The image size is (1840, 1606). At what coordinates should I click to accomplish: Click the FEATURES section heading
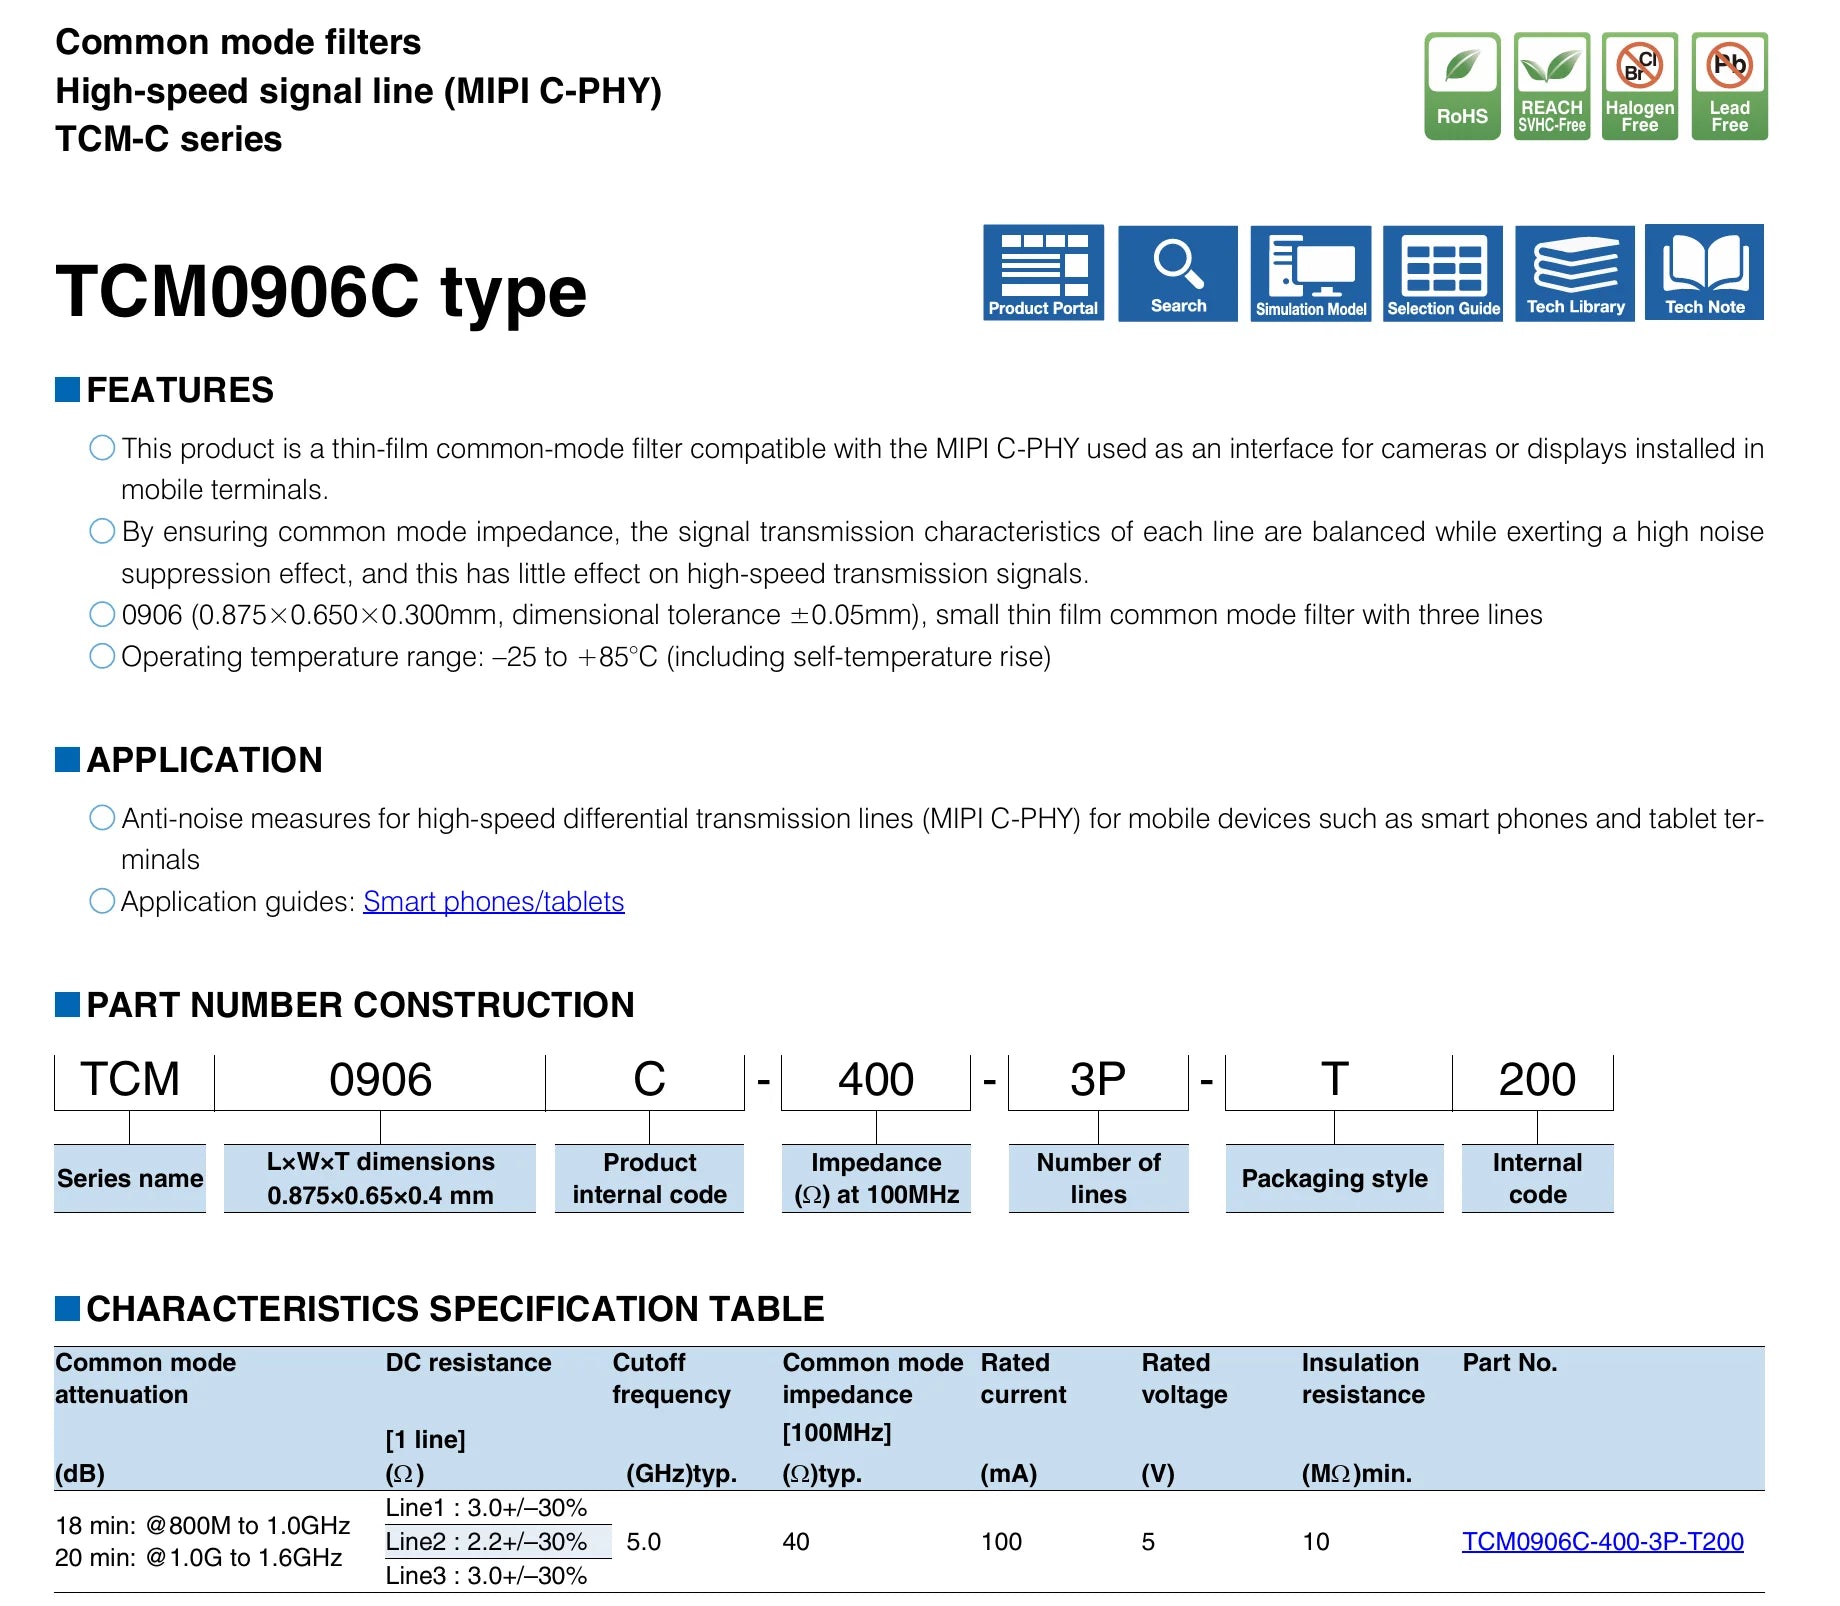coord(180,390)
